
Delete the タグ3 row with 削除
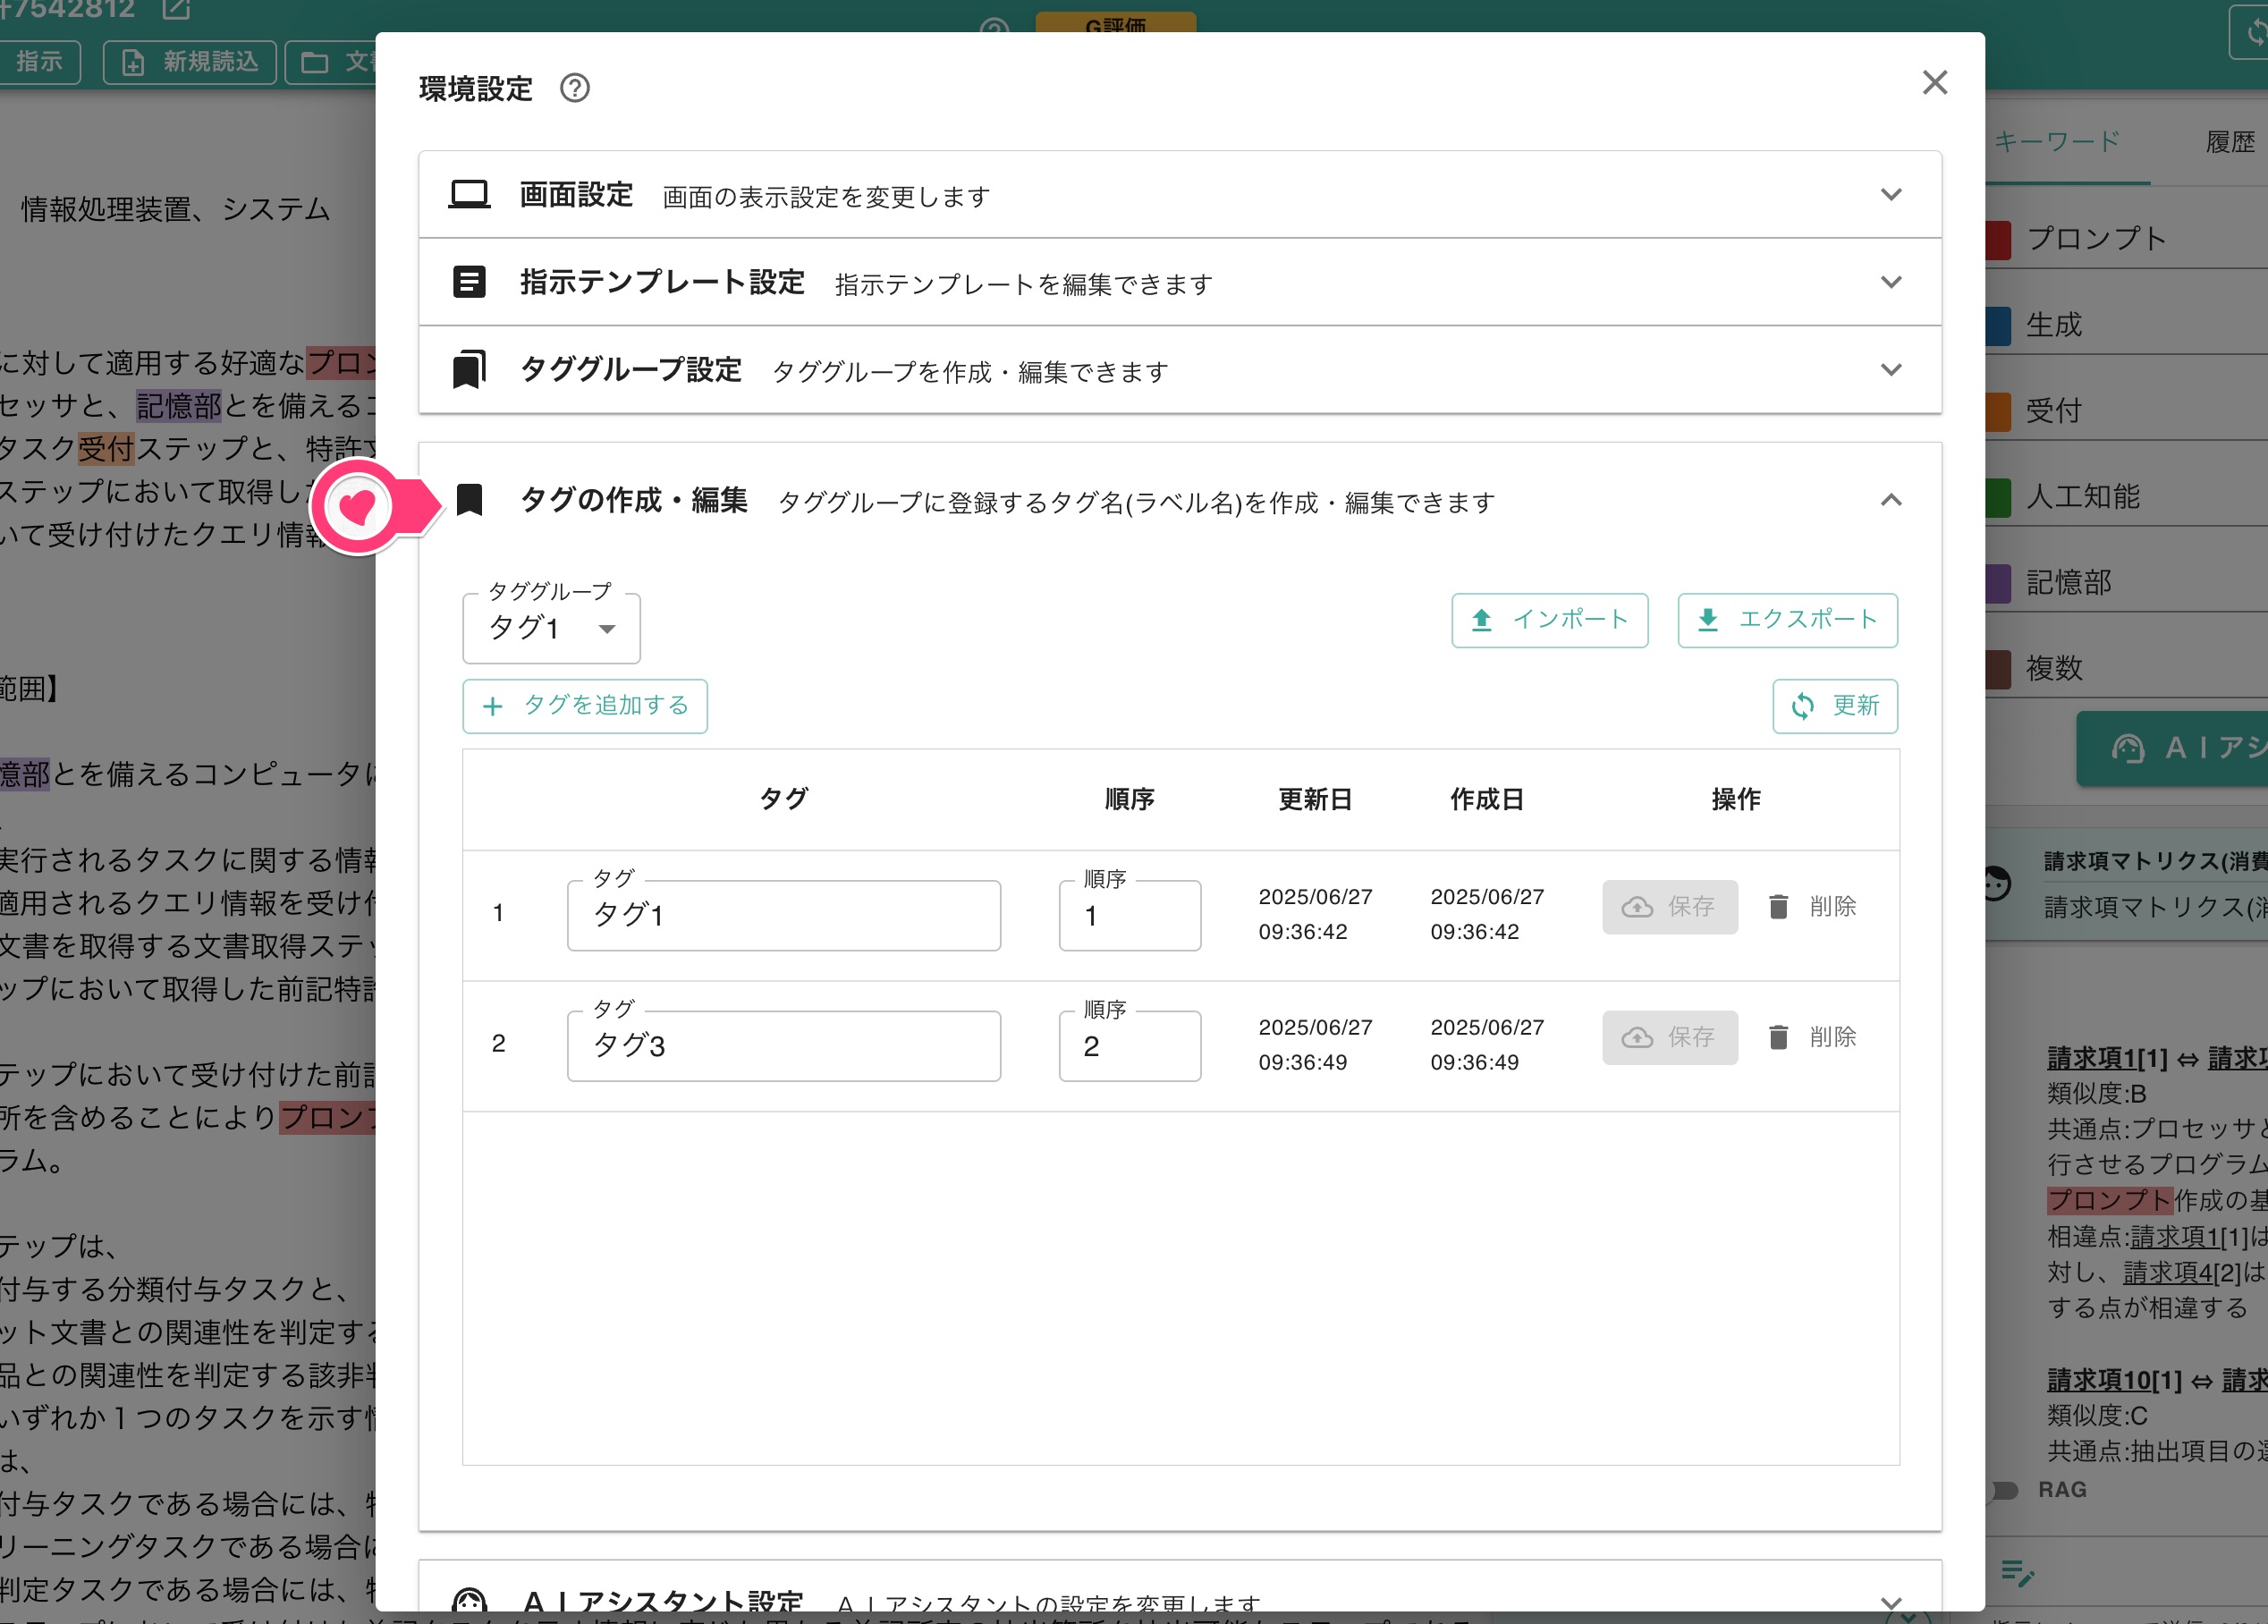click(1812, 1037)
